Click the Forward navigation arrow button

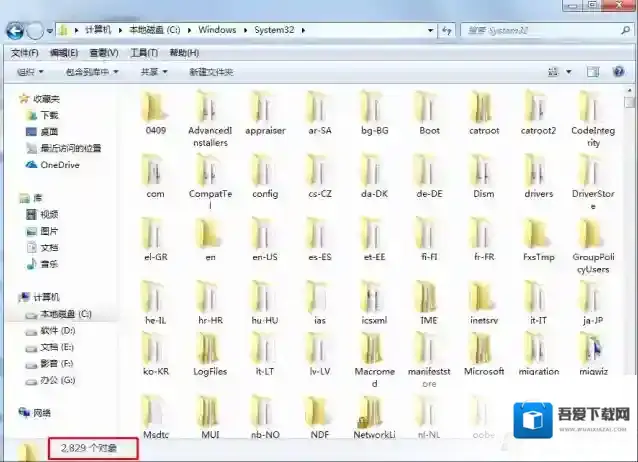(x=35, y=31)
